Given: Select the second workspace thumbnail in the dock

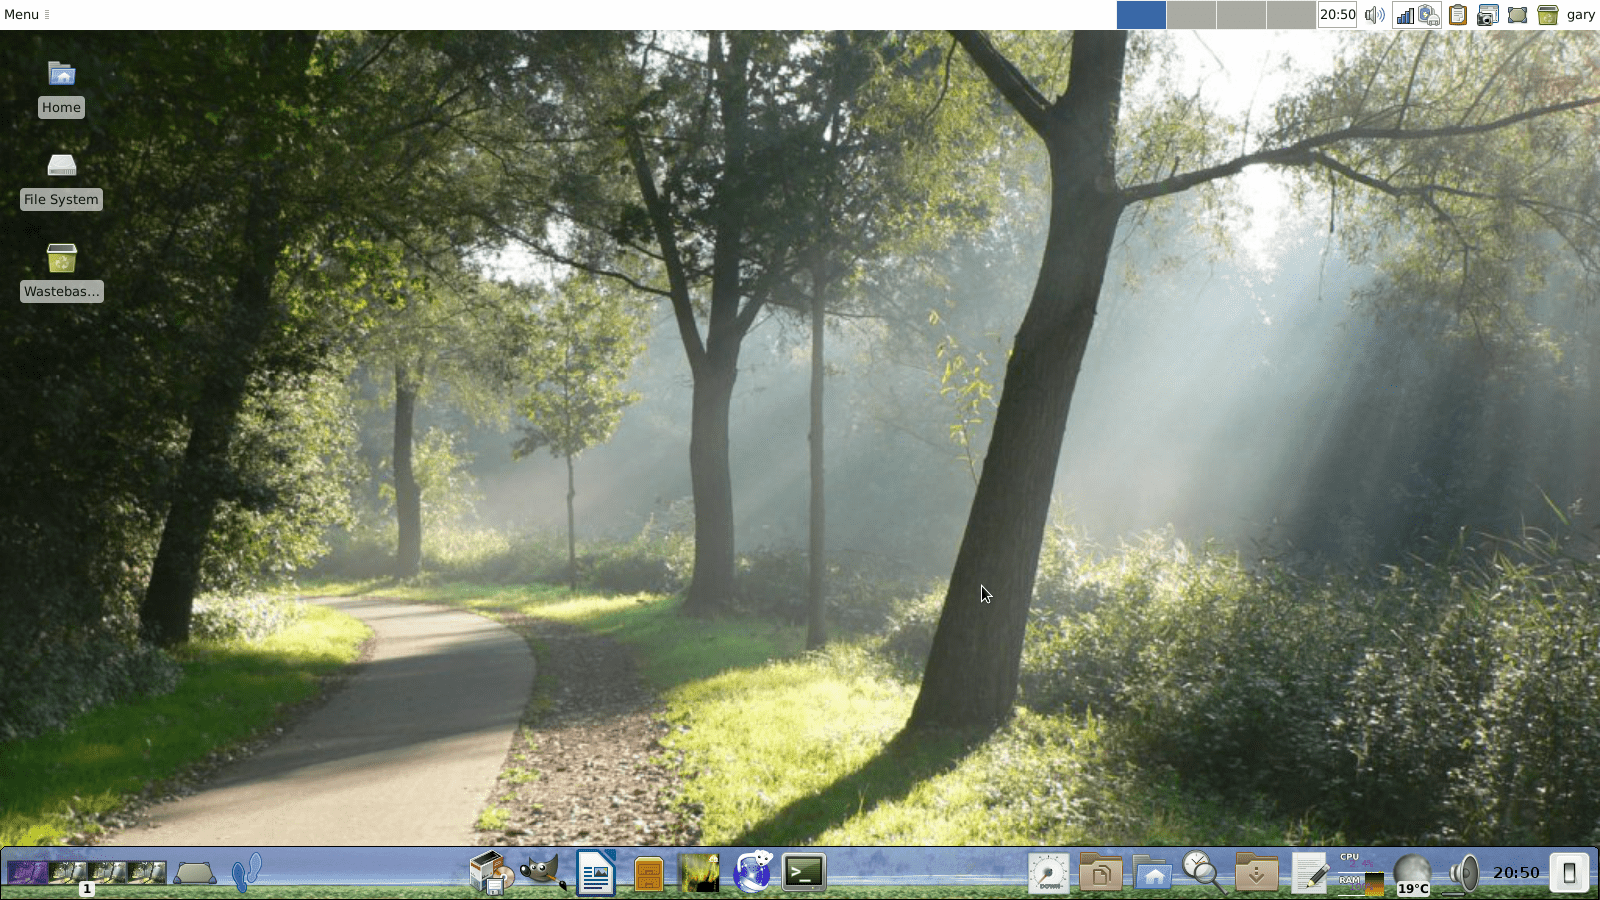Looking at the screenshot, I should [x=67, y=872].
